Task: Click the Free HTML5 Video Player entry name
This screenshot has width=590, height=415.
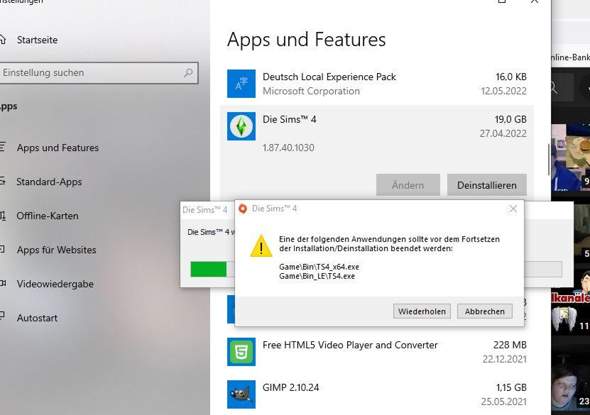Action: (x=350, y=345)
